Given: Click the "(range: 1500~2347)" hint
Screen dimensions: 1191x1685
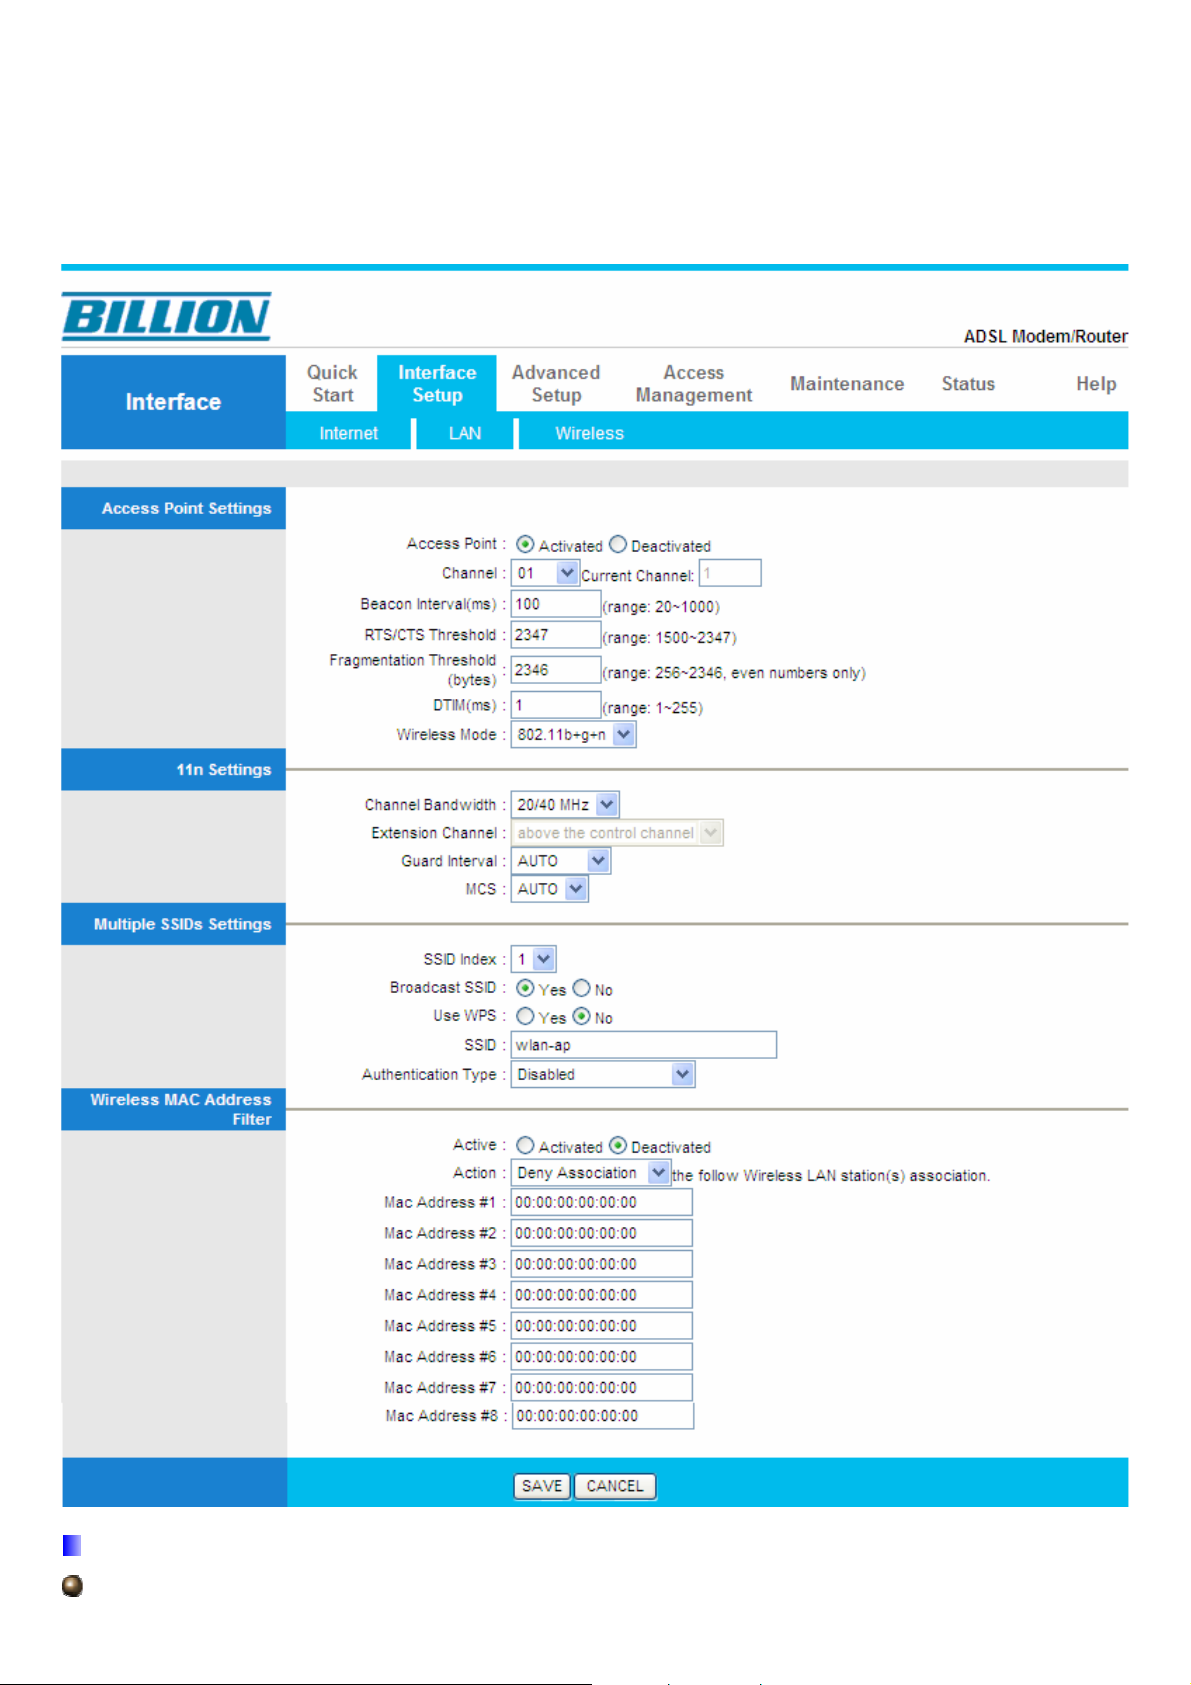Looking at the screenshot, I should coord(669,638).
